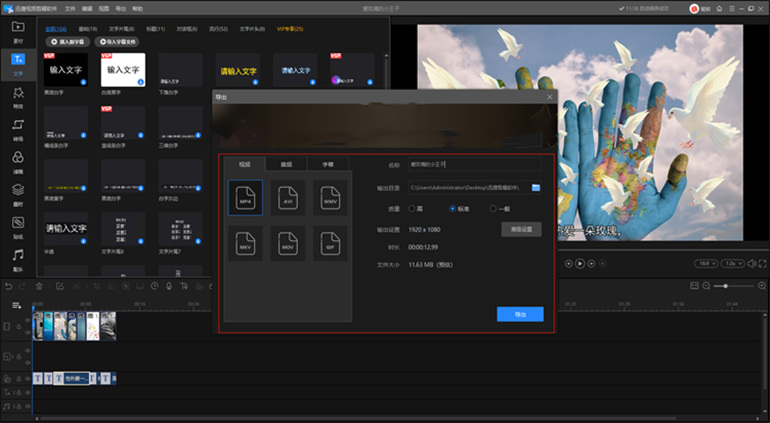Select the standard quality radio button

point(452,209)
